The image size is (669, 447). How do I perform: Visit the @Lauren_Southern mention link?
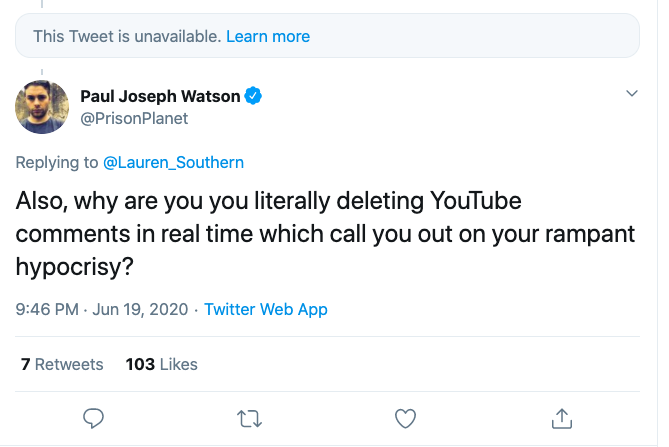(x=173, y=162)
